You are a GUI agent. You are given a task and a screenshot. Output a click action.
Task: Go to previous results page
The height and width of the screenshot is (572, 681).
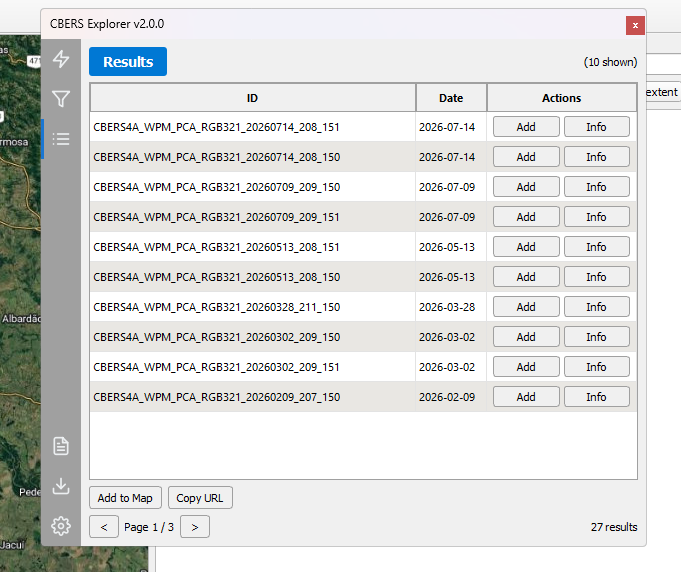[104, 527]
